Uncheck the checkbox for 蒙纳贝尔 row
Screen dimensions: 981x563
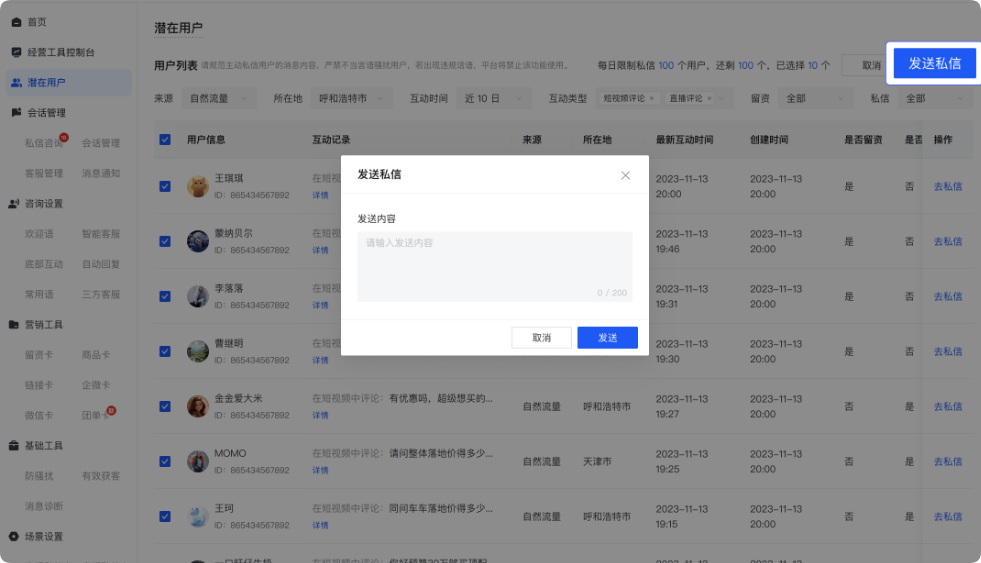tap(165, 241)
